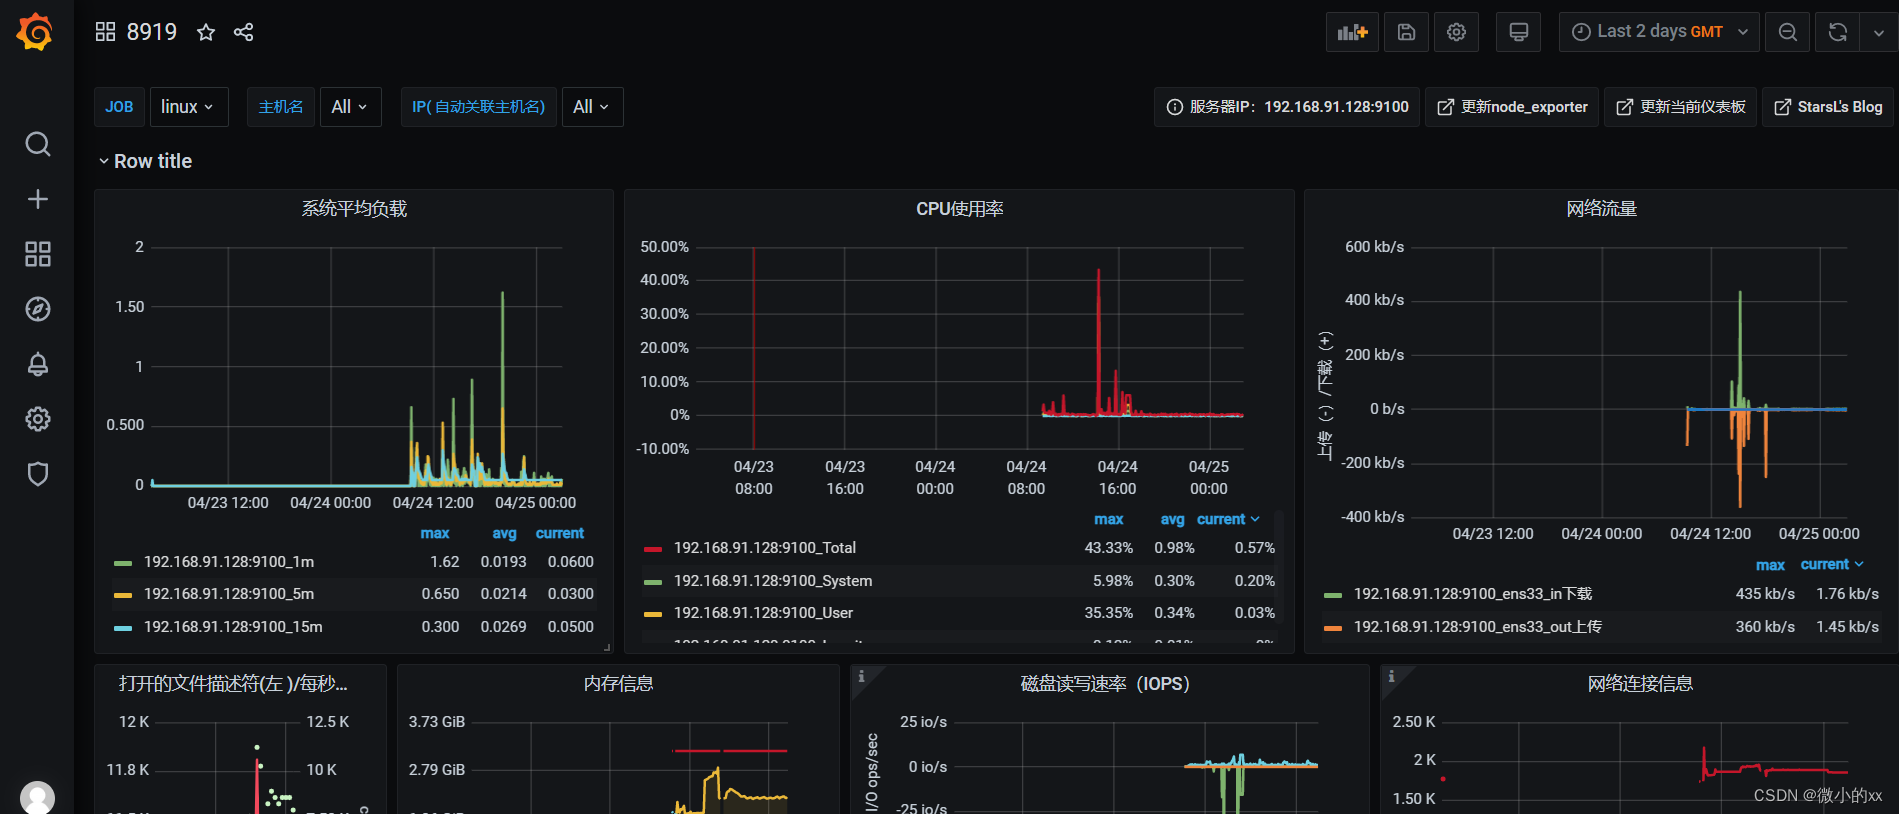The image size is (1899, 814).
Task: Sort CPU legend by max column
Action: coord(1109,519)
